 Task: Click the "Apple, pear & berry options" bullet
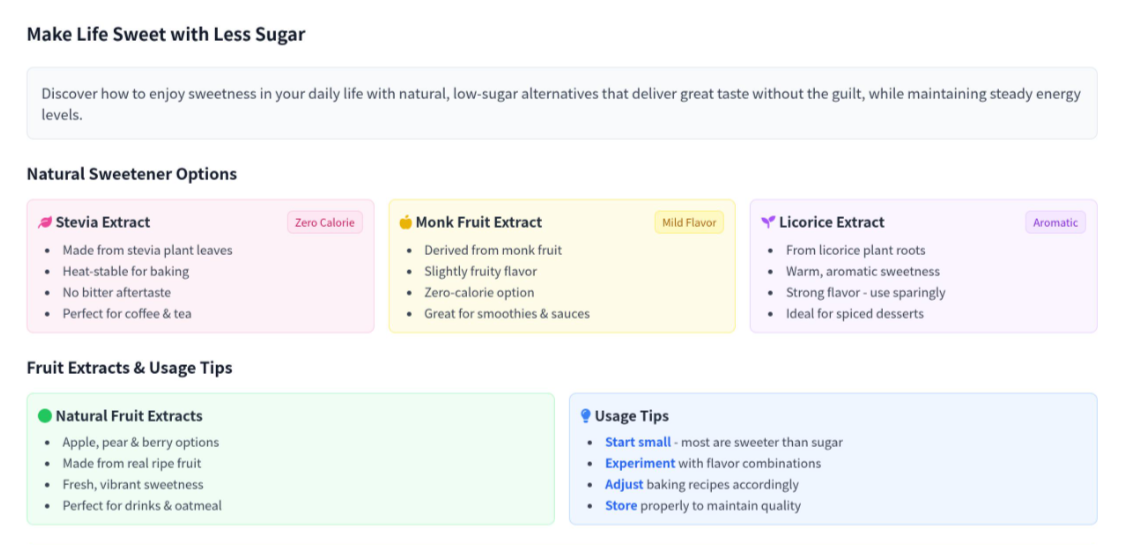click(x=141, y=442)
